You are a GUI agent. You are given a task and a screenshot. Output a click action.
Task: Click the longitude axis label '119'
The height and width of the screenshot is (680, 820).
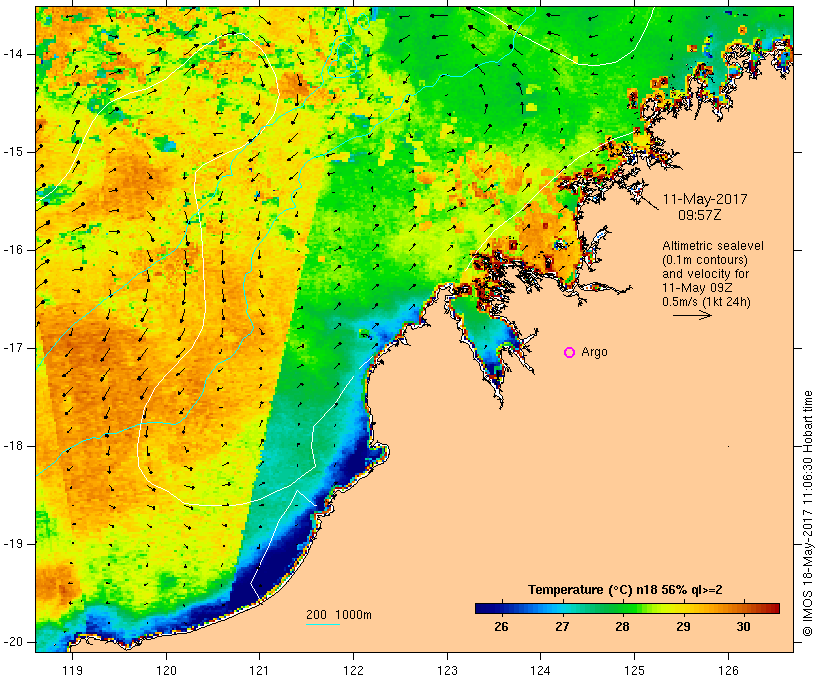pos(72,670)
